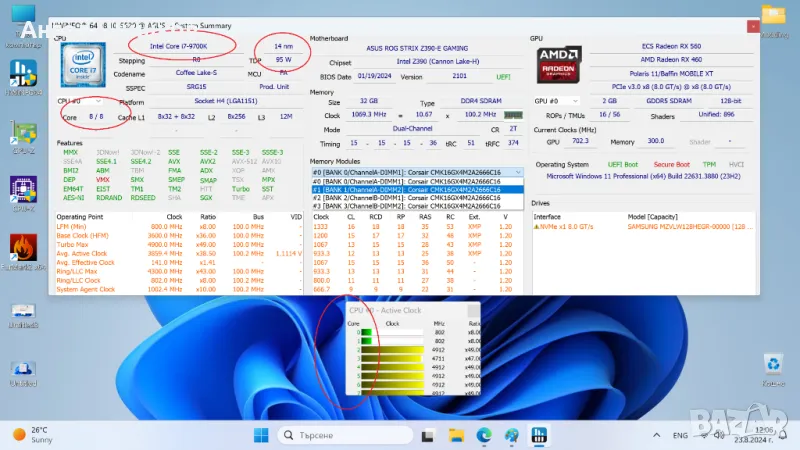Open the purple chip desktop shortcut

[x=23, y=189]
